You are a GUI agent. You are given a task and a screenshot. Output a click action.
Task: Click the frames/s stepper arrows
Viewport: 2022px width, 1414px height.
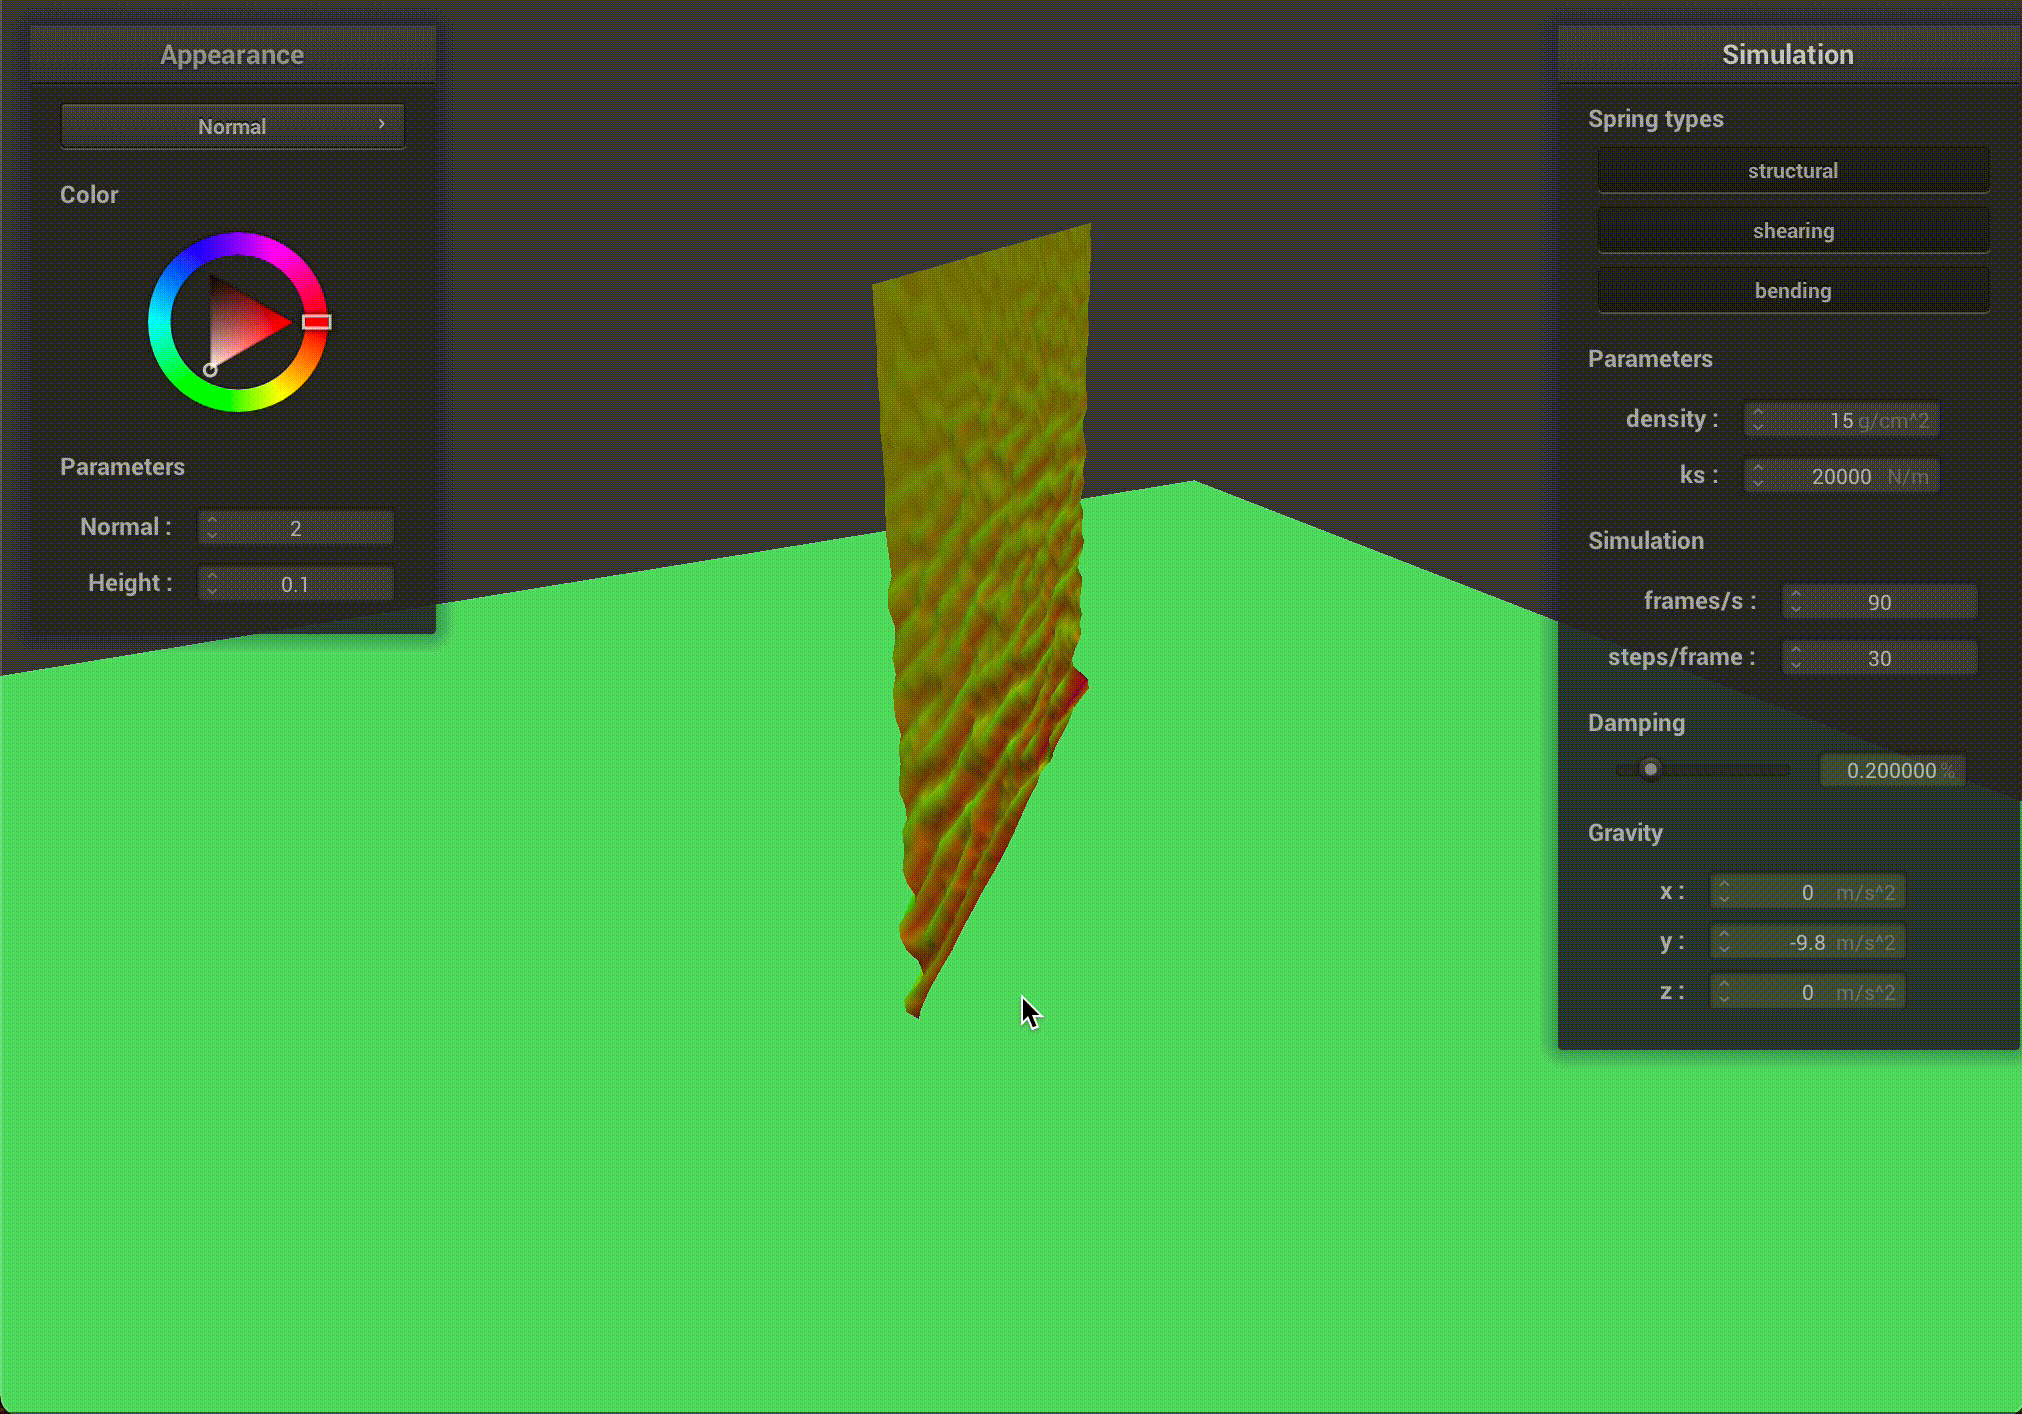pos(1796,602)
